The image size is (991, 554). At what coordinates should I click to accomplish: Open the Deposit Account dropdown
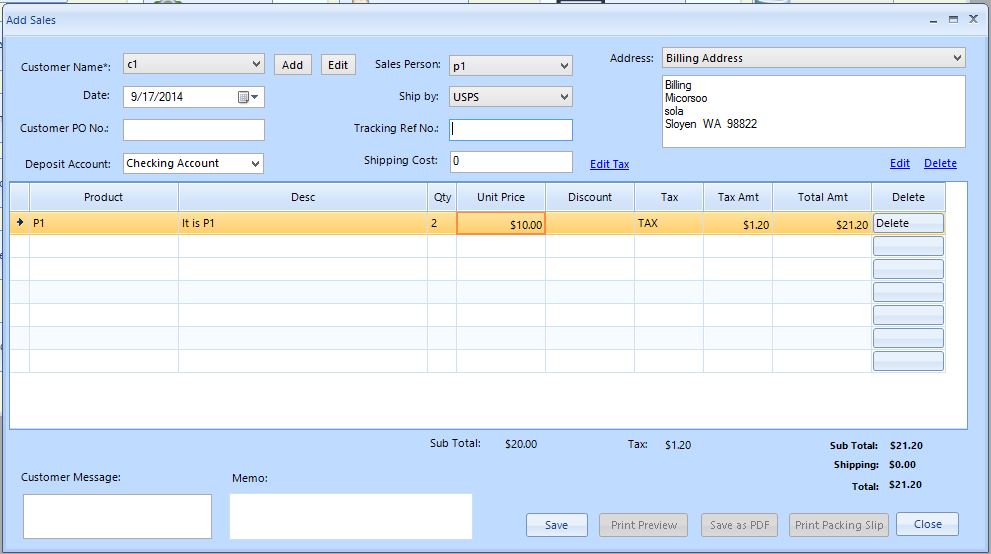(x=255, y=163)
